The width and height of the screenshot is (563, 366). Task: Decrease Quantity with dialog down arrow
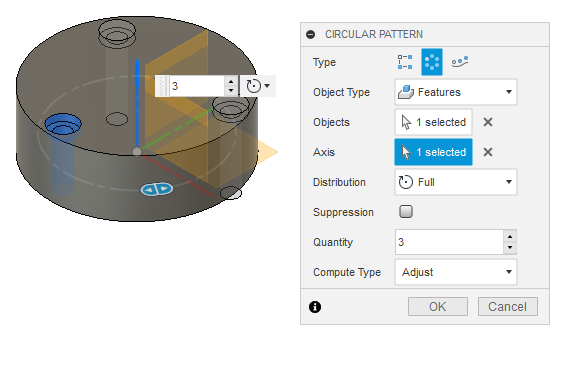(x=510, y=248)
